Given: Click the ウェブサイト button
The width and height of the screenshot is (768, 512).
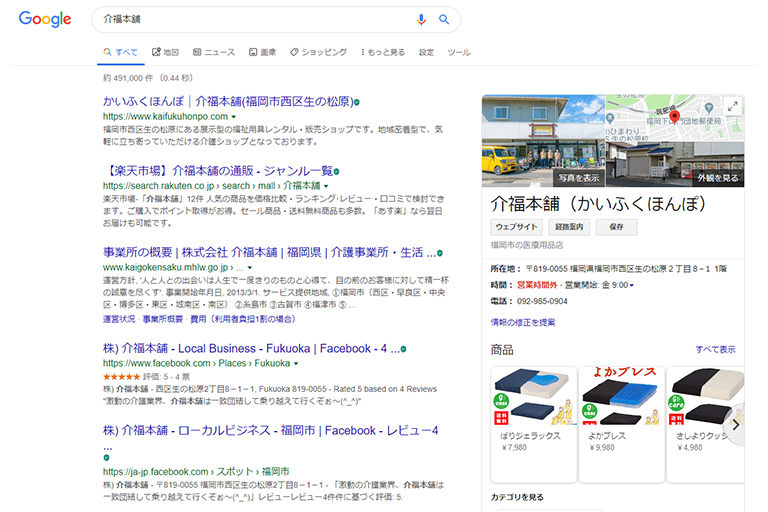Looking at the screenshot, I should pyautogui.click(x=517, y=227).
